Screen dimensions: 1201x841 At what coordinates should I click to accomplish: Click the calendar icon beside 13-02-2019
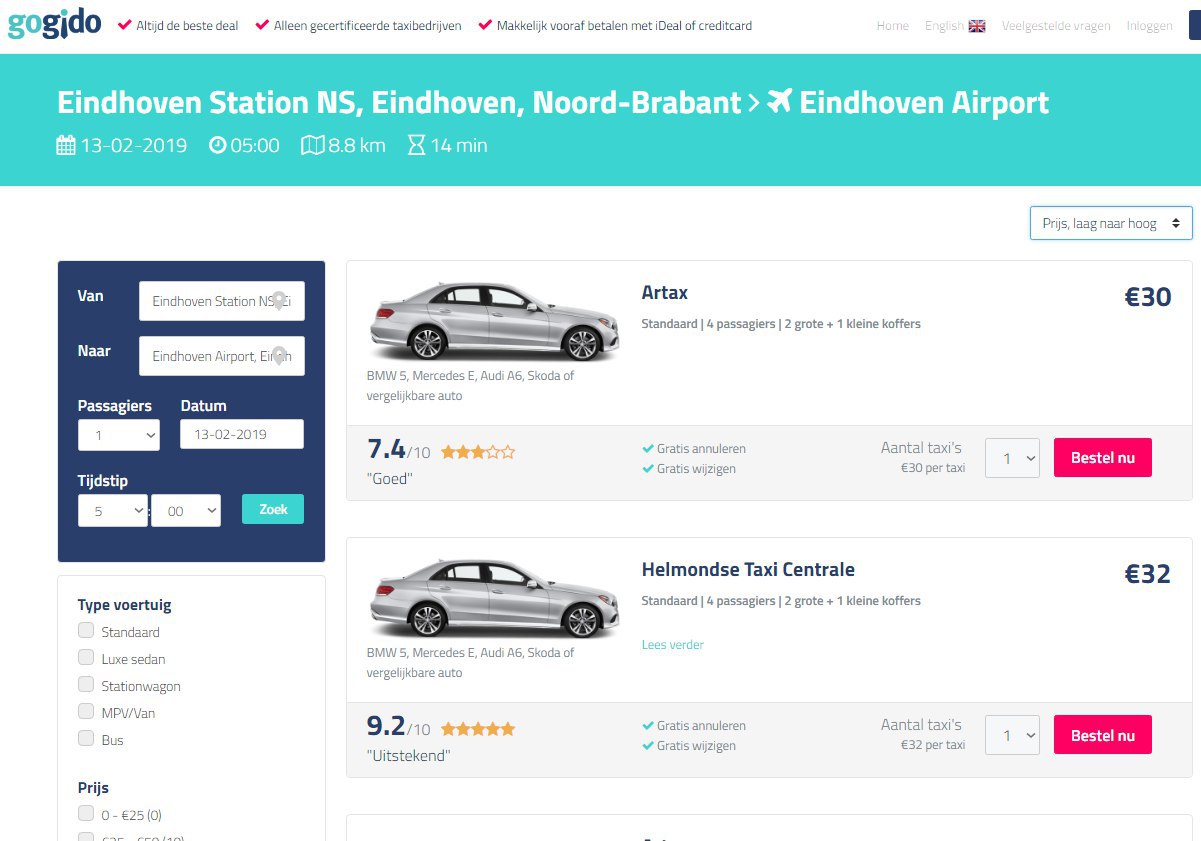(x=66, y=146)
